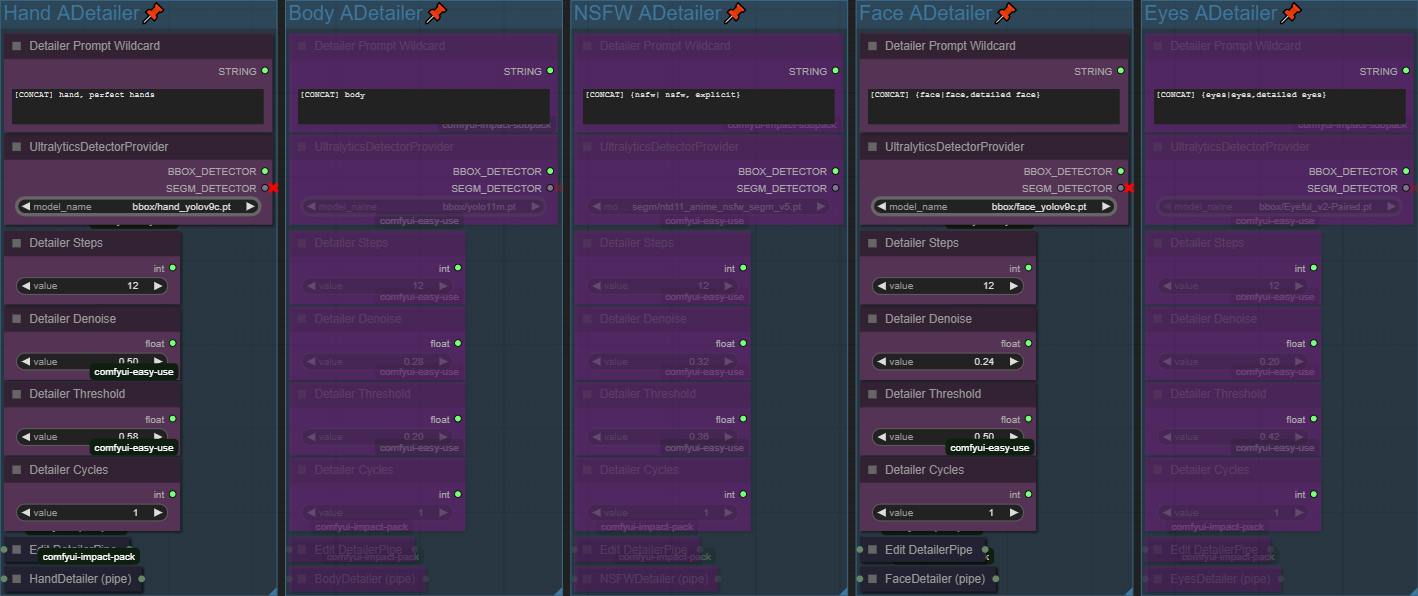Collapse Detailer Prompt Wildcard node in Hand group
This screenshot has width=1418, height=596.
(x=17, y=46)
